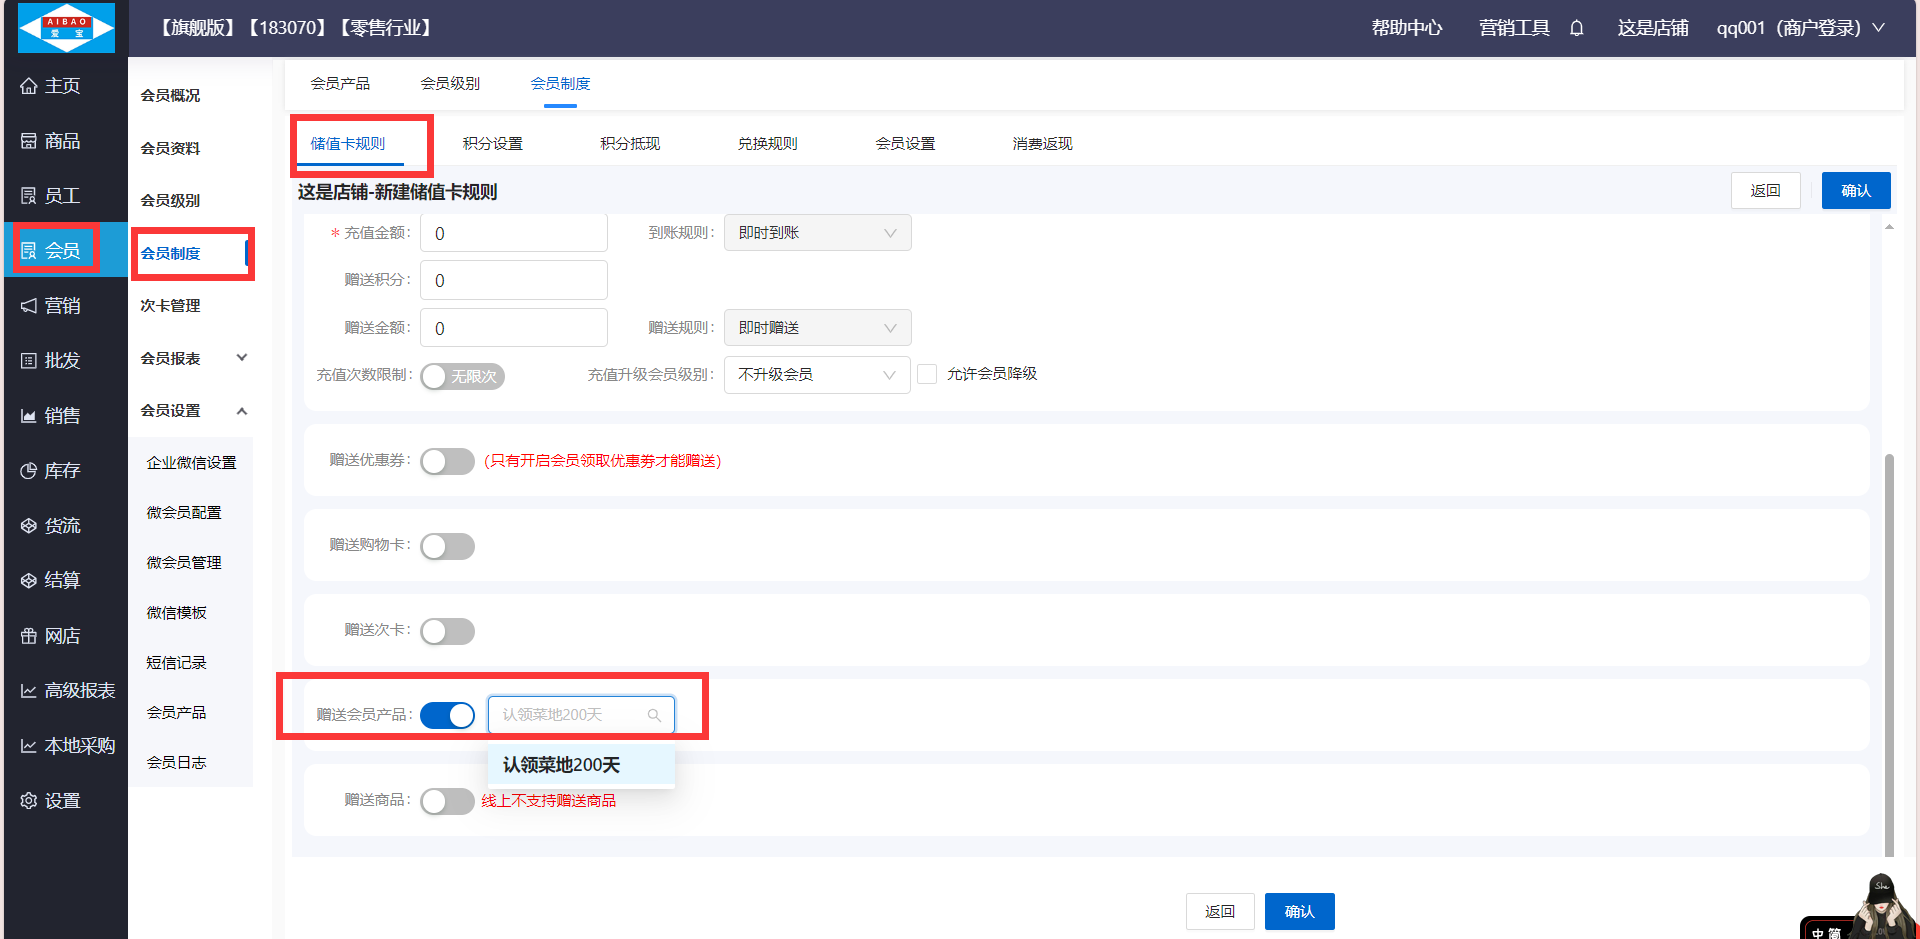Turn off the 赠送会员产品 switch
This screenshot has height=939, width=1920.
click(447, 715)
